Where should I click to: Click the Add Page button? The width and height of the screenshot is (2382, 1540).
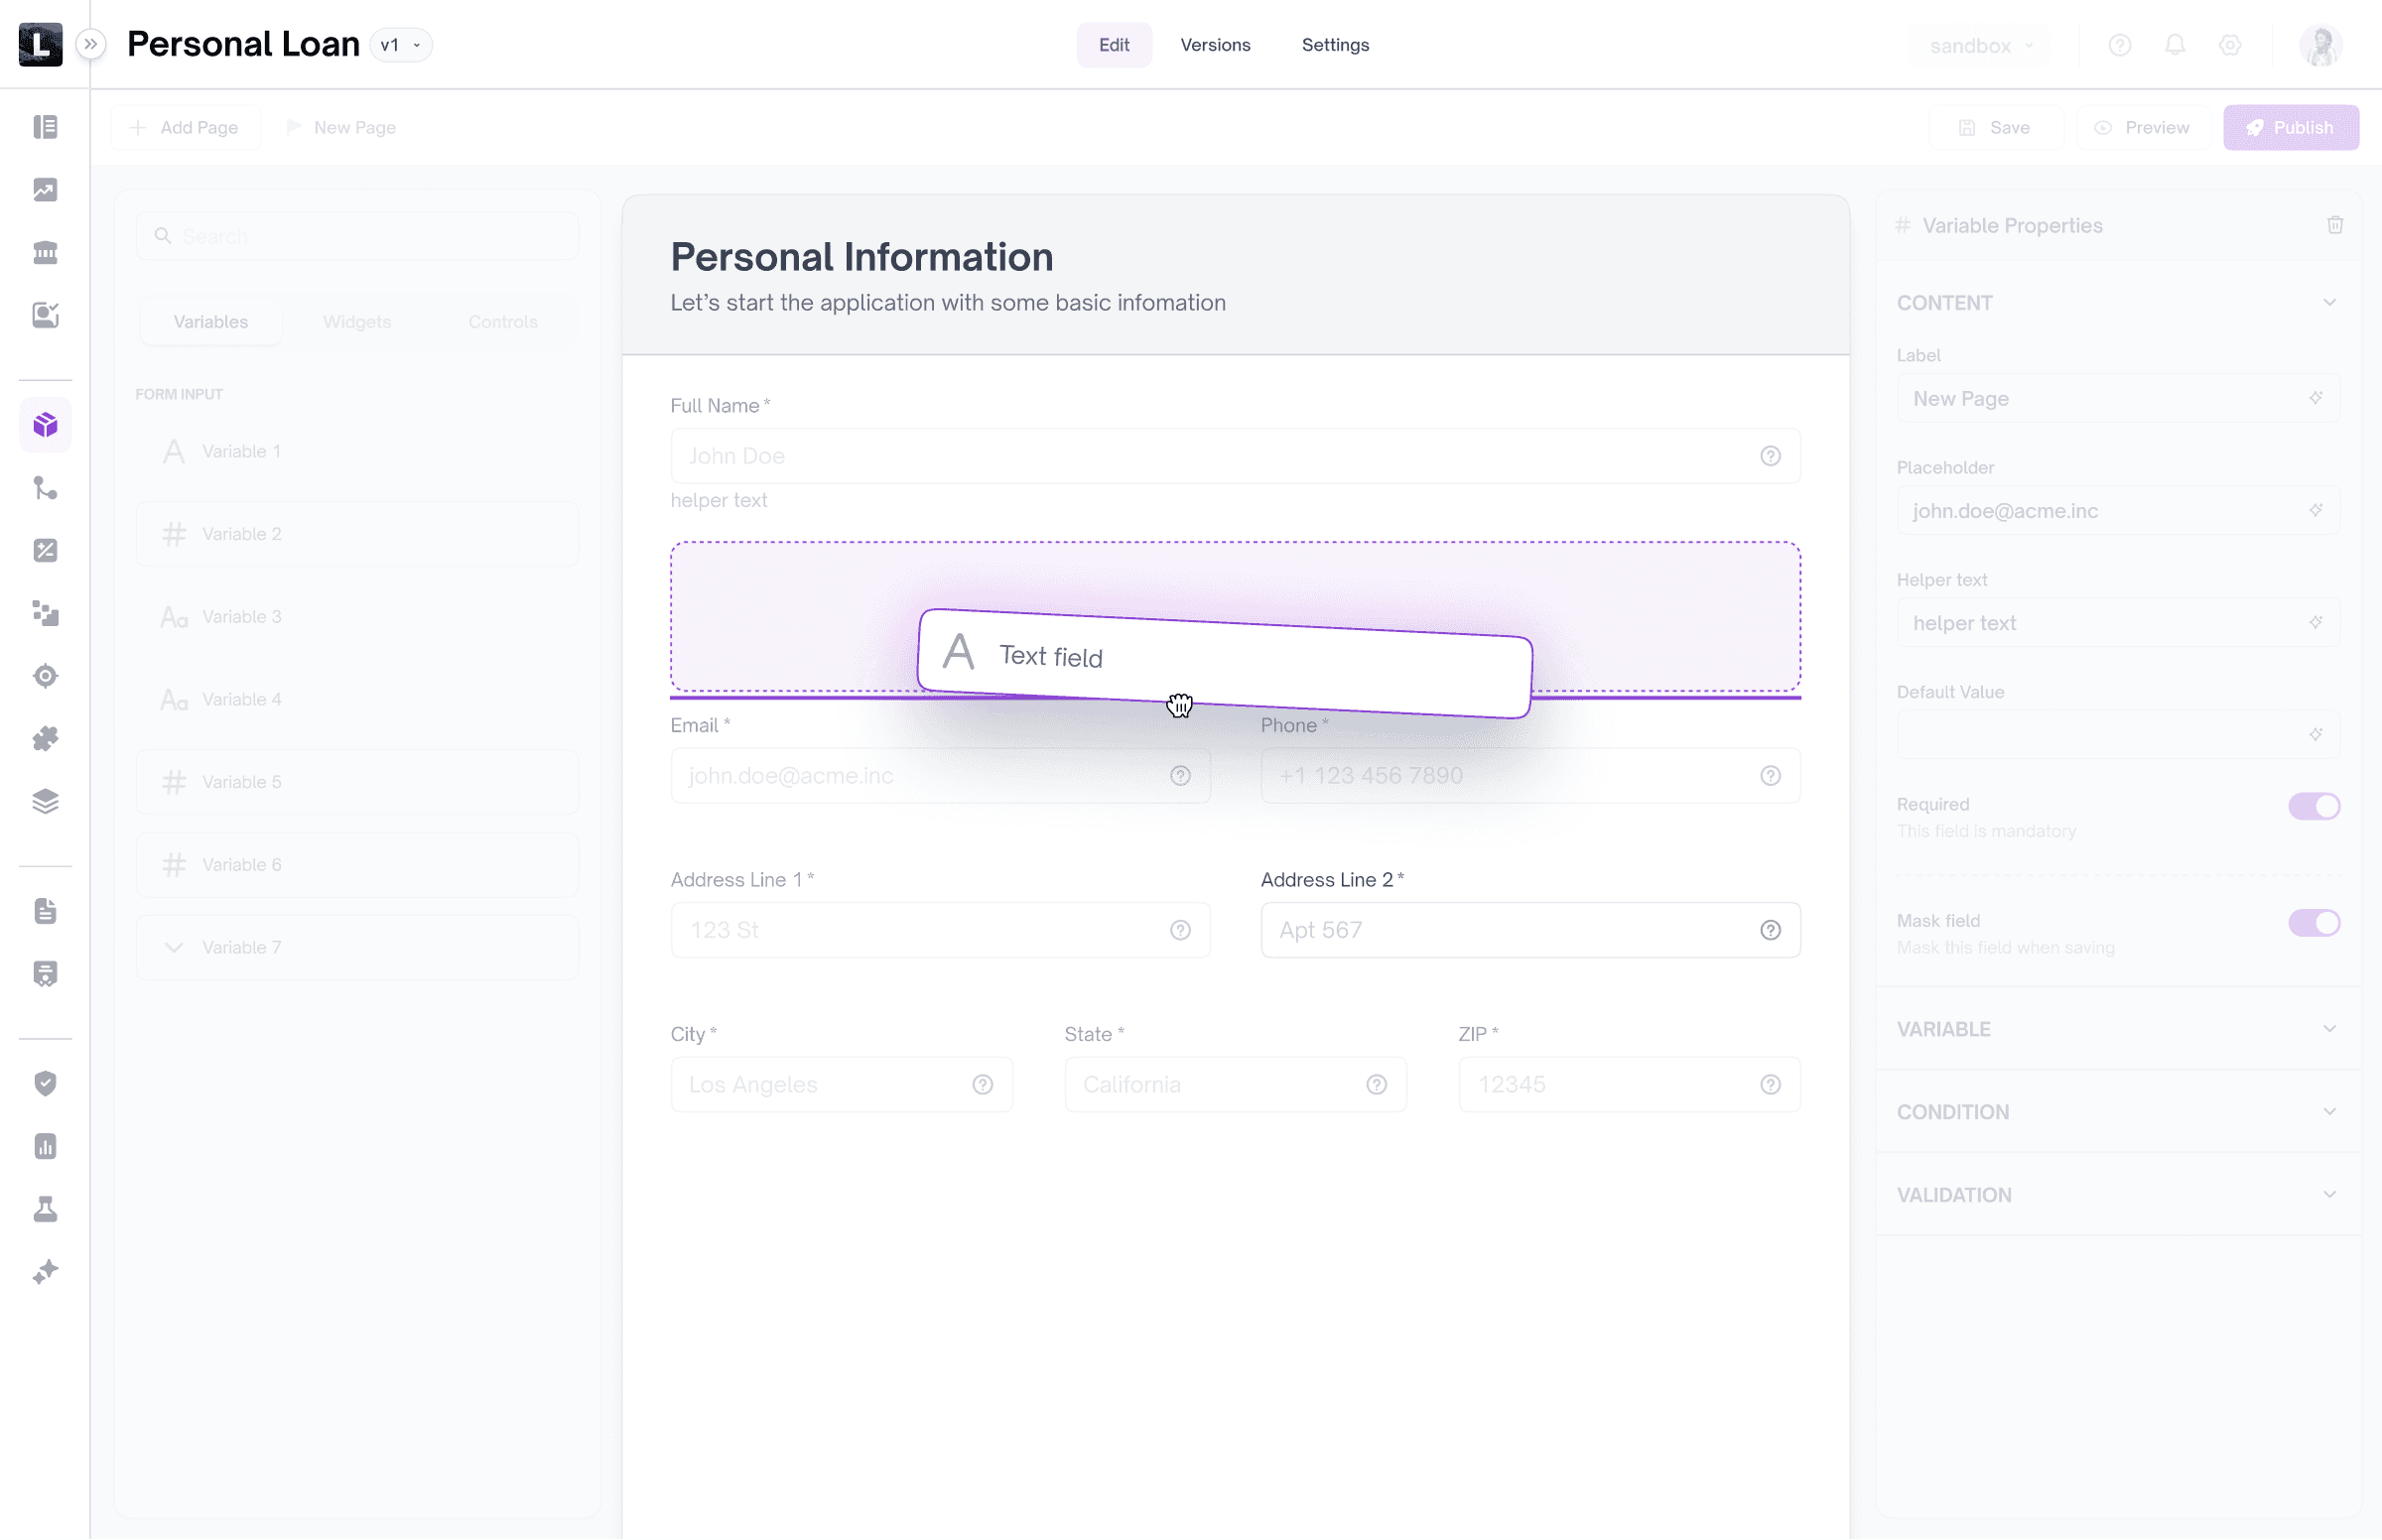(185, 128)
